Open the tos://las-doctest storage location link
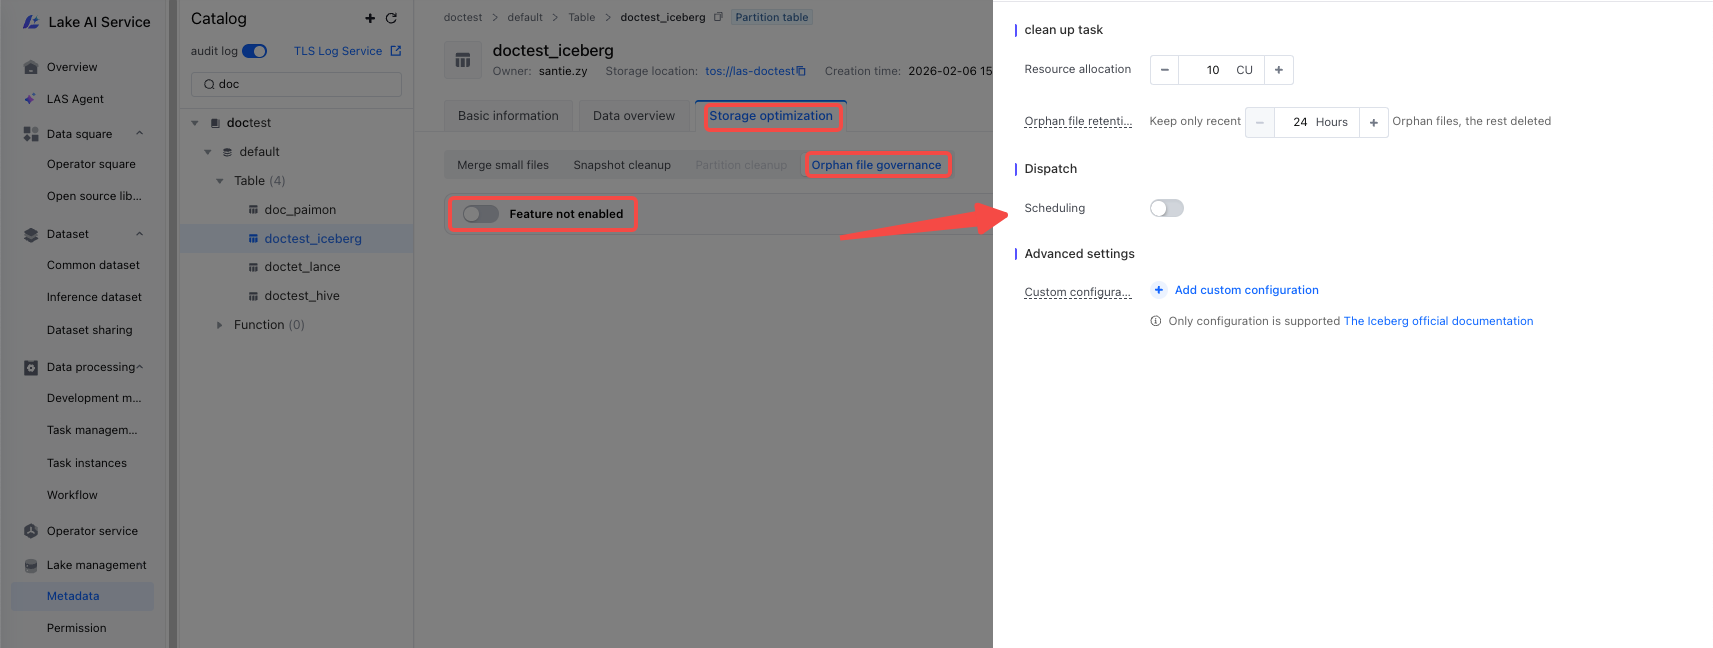Image resolution: width=1713 pixels, height=648 pixels. pyautogui.click(x=750, y=71)
